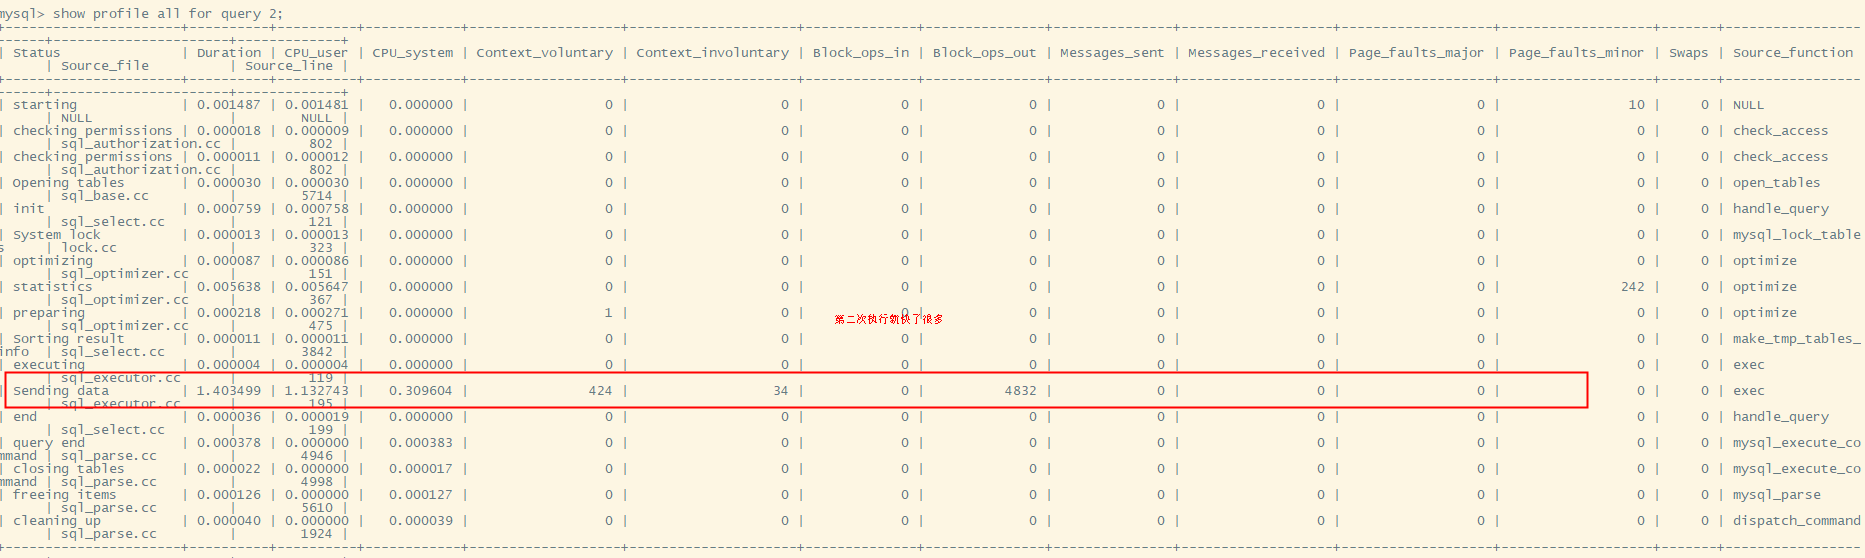Click the CPU_system value 0.309604
The height and width of the screenshot is (558, 1865).
(421, 391)
